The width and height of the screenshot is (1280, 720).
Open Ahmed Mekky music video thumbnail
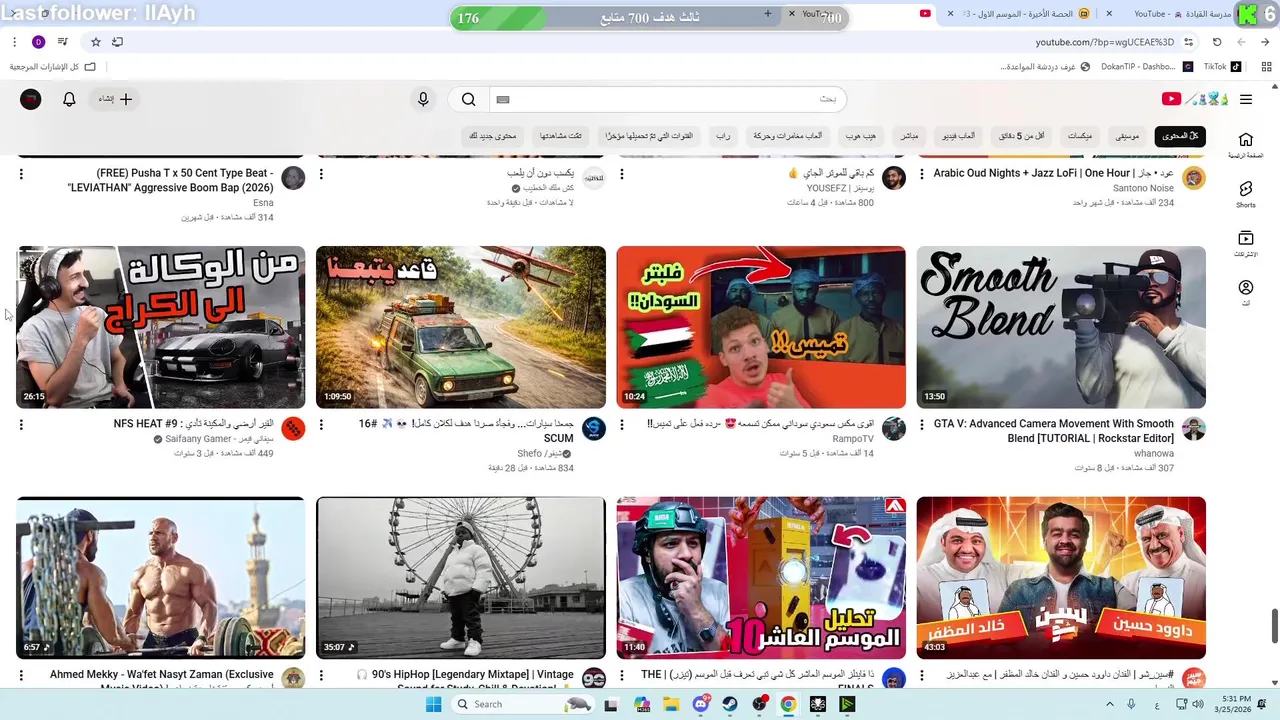[x=161, y=578]
